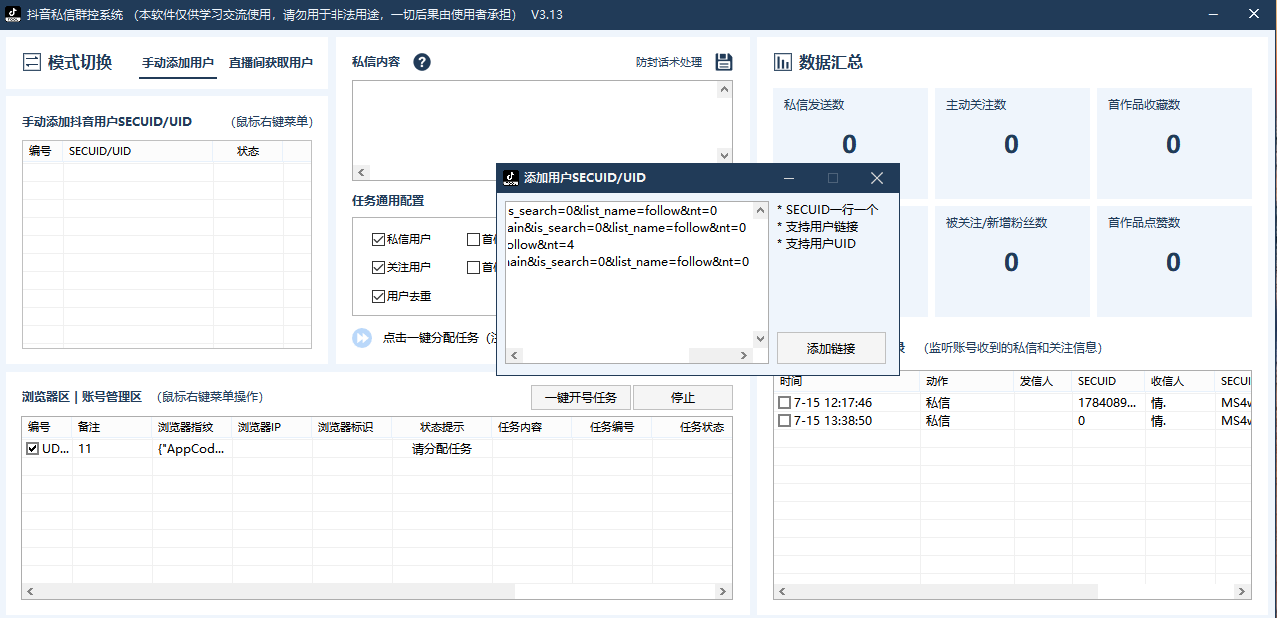Click left arrow of record table horizontal scrollbar

tap(782, 591)
